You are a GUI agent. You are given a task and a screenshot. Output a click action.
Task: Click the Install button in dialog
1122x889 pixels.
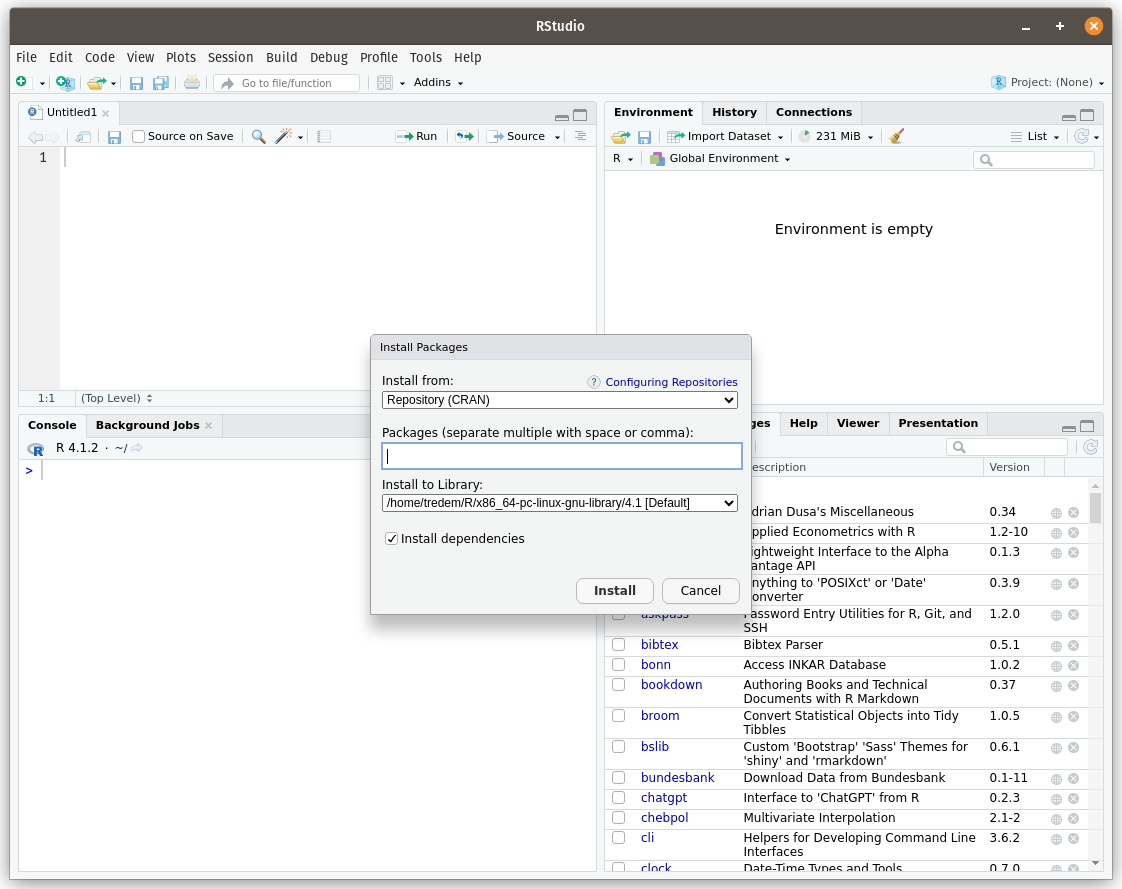[614, 591]
